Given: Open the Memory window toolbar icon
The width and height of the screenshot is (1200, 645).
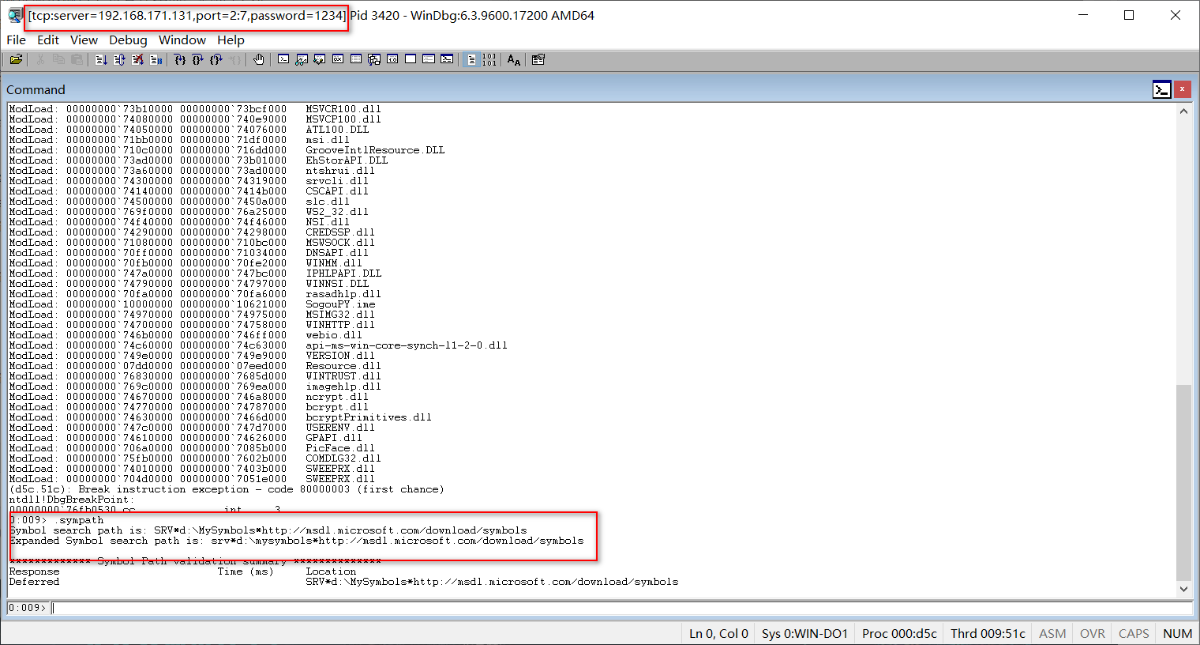Looking at the screenshot, I should pyautogui.click(x=355, y=60).
